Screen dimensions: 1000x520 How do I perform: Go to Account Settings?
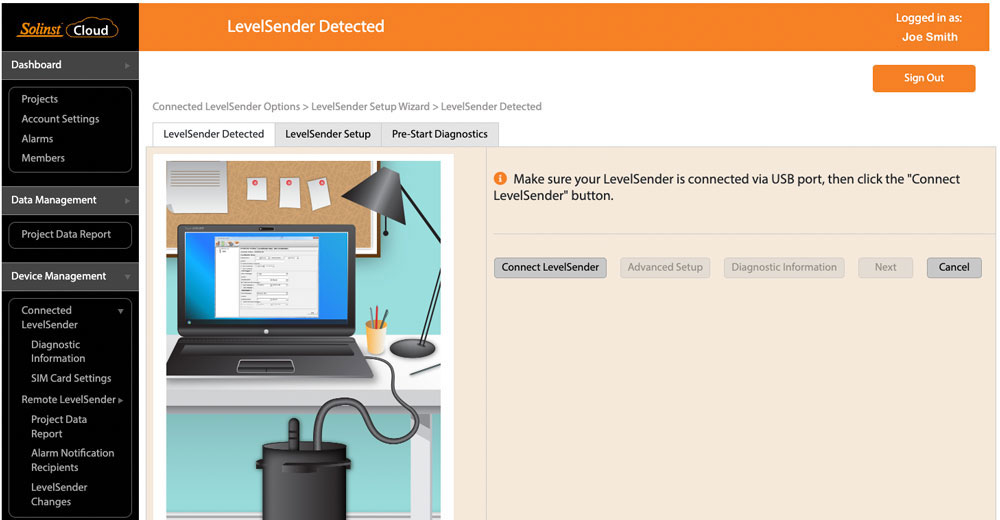tap(60, 119)
